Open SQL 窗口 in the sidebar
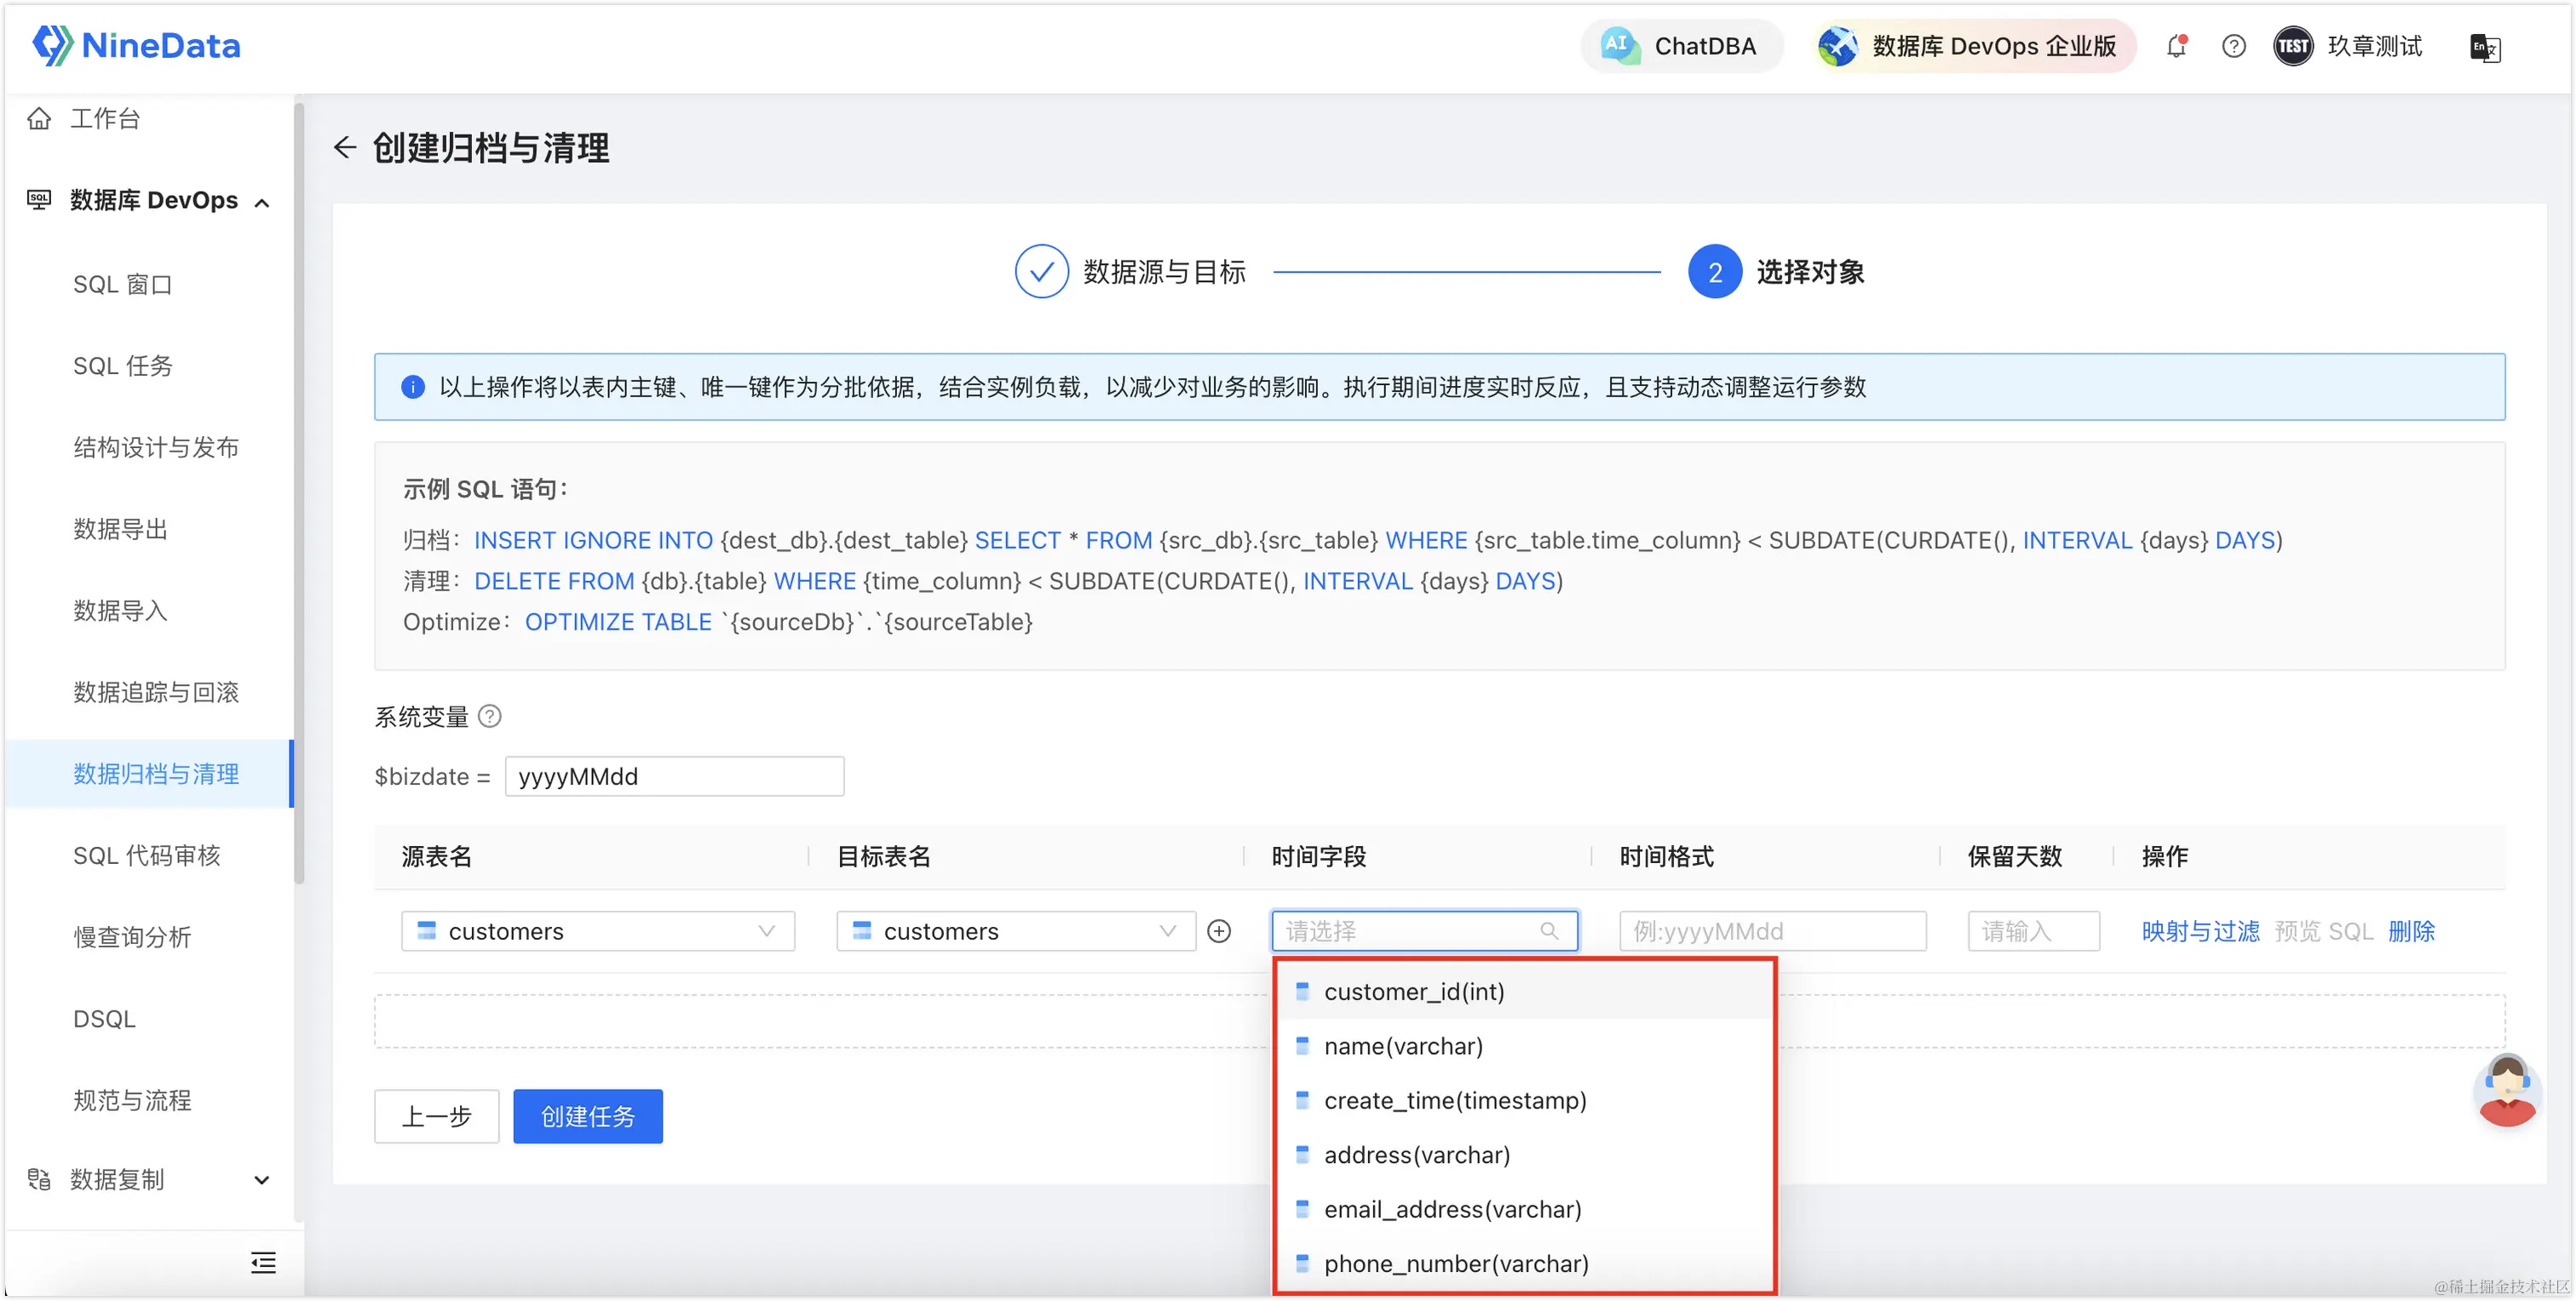 point(123,285)
